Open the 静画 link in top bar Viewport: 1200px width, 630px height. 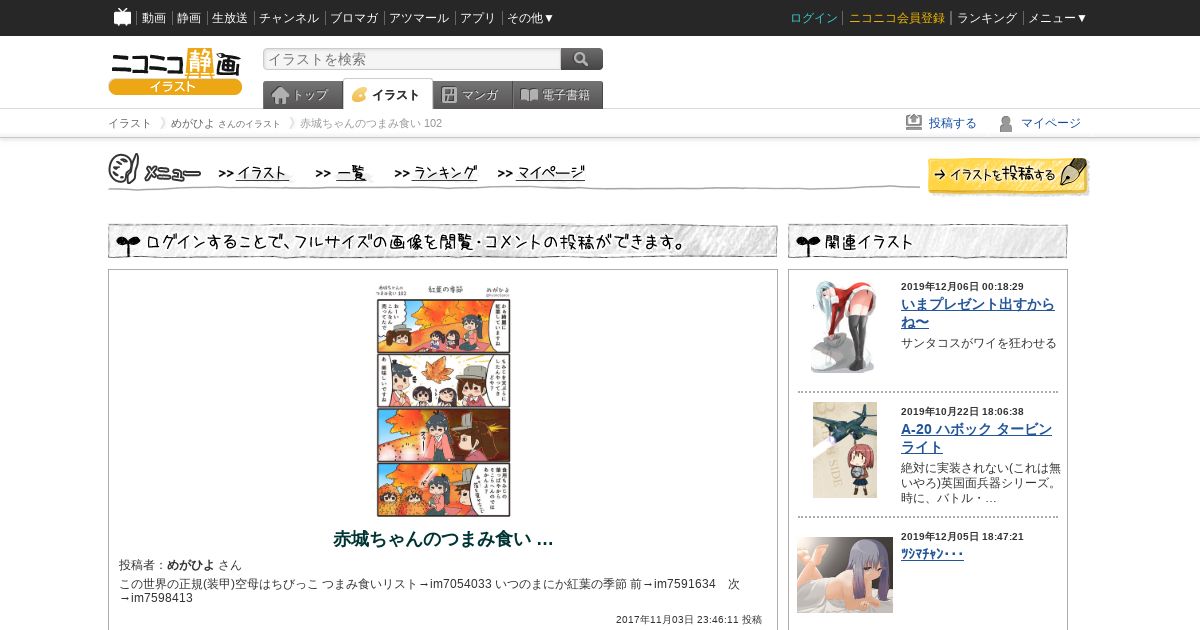coord(189,18)
